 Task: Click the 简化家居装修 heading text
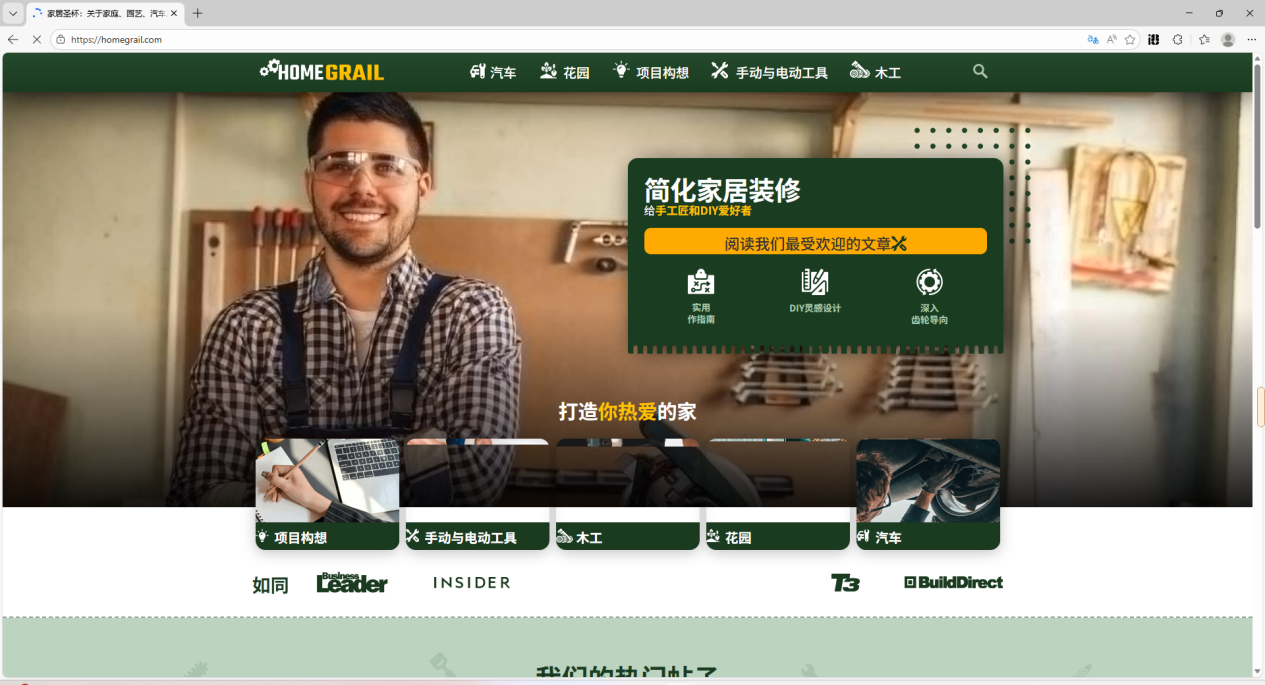722,190
